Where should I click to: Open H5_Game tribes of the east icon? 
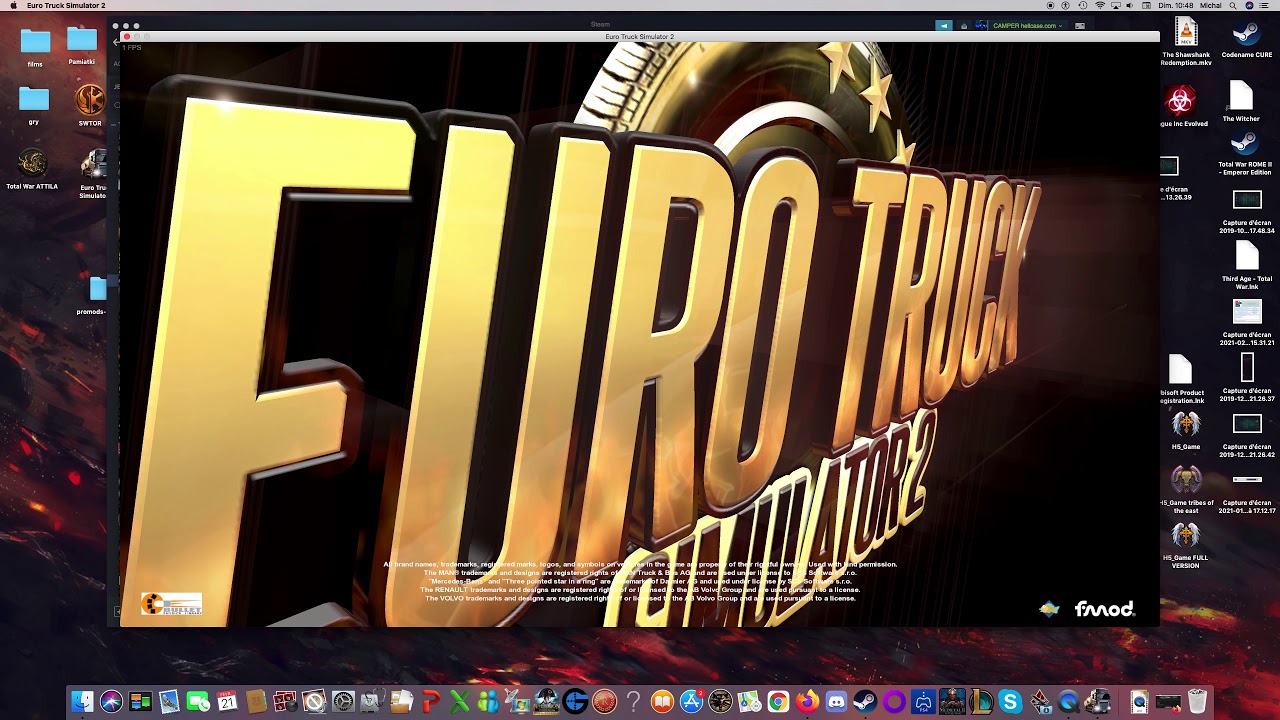pyautogui.click(x=1186, y=482)
